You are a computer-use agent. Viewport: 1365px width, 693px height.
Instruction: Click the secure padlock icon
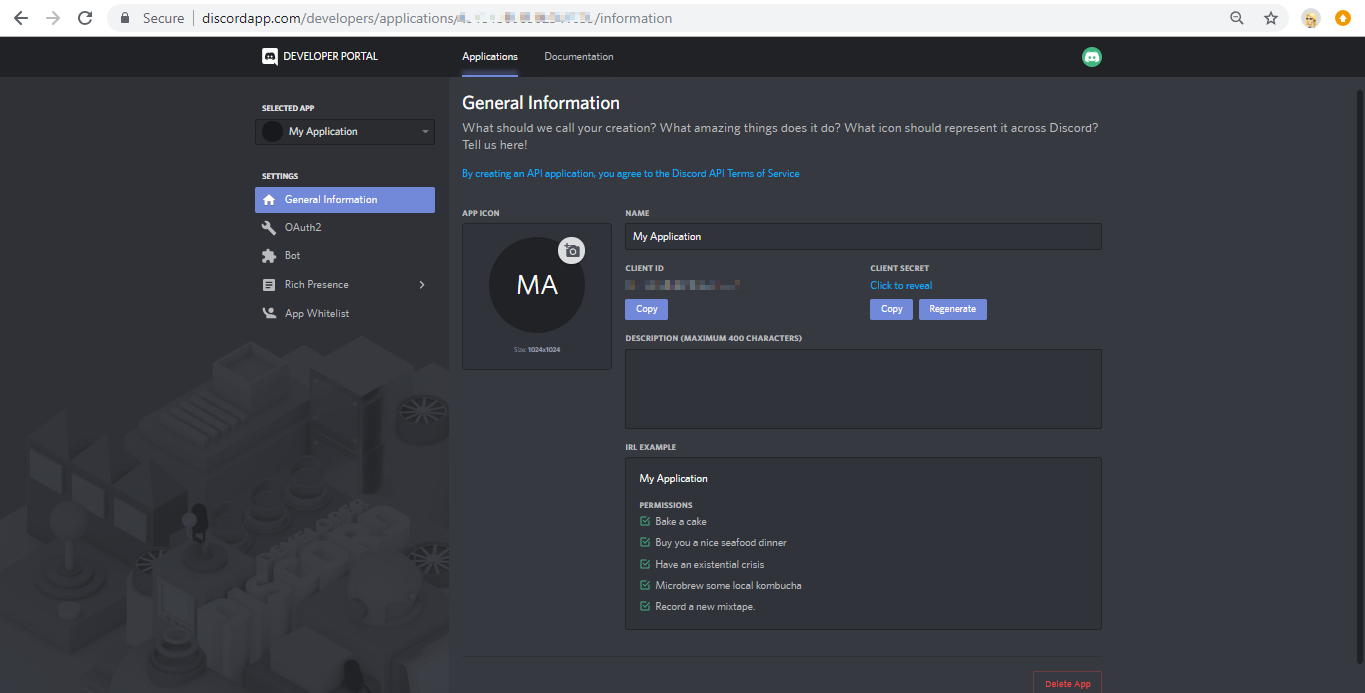click(125, 18)
